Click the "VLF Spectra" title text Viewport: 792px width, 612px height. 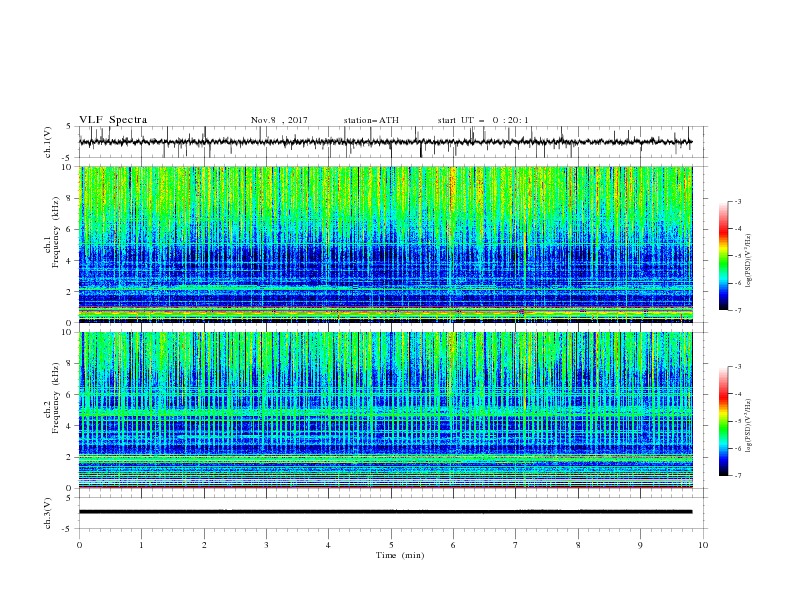[113, 120]
